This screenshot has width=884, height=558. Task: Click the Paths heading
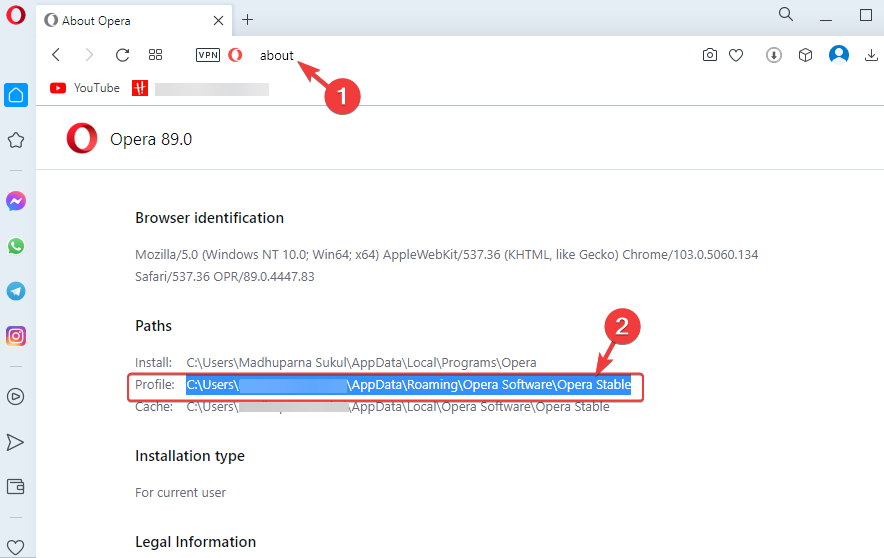153,326
